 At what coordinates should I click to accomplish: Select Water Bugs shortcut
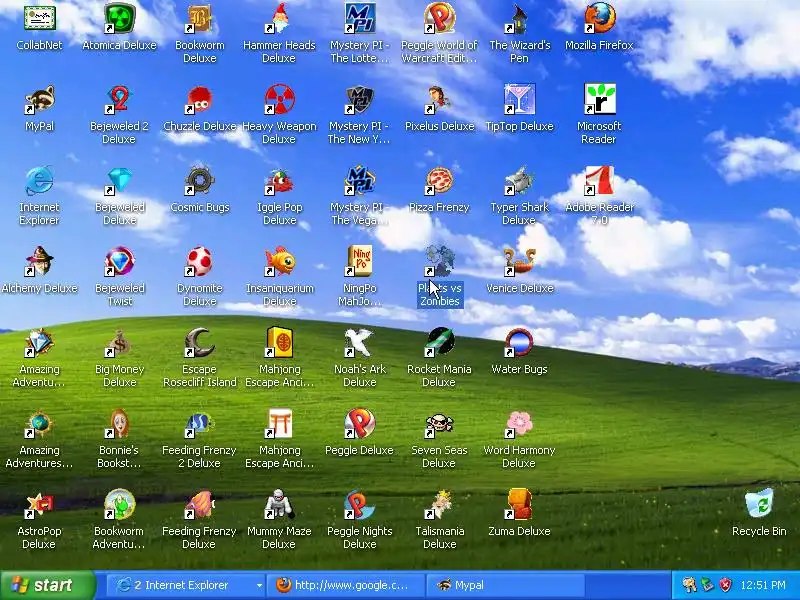point(519,342)
